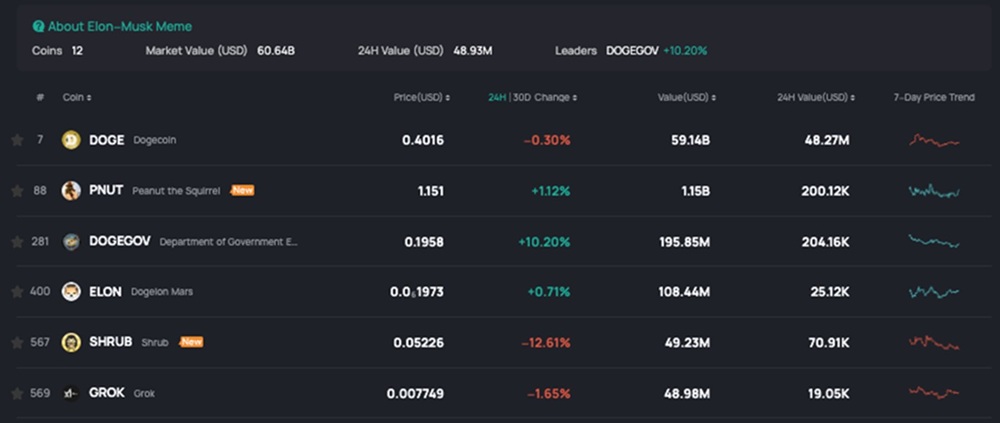Sort by 24H Value(USD) column header
Viewport: 1000px width, 423px height.
click(x=816, y=98)
